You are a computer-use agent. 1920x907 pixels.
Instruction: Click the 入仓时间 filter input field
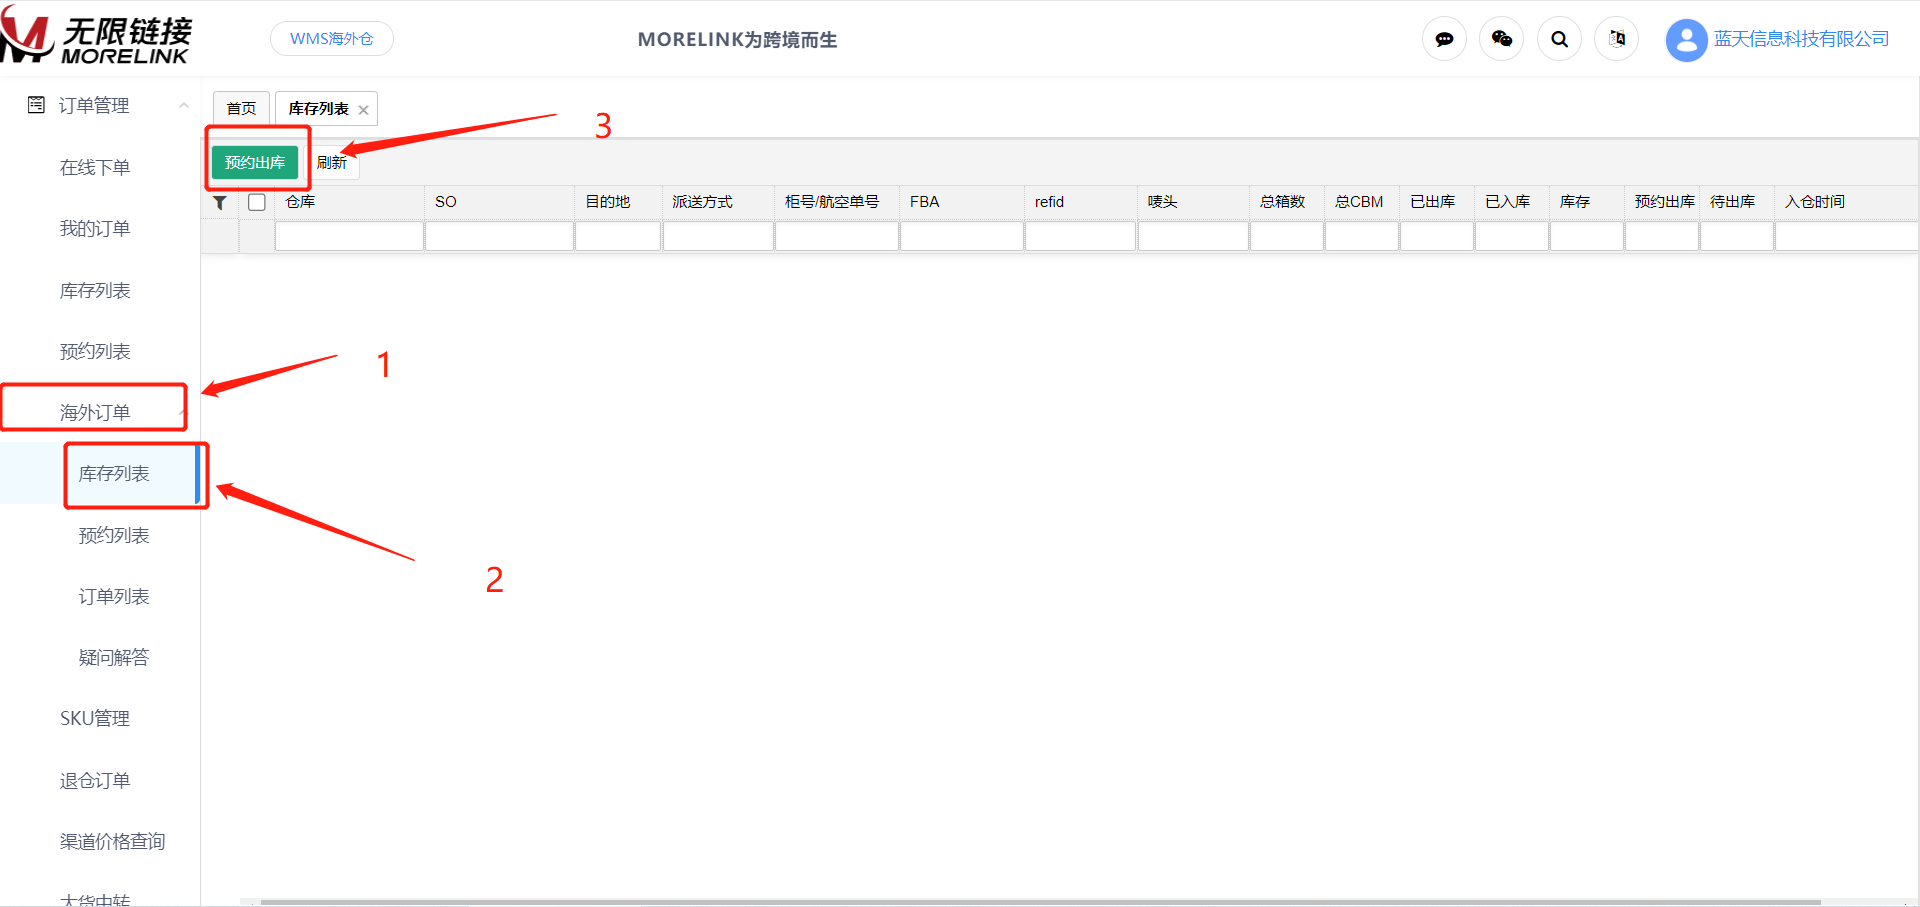point(1846,236)
